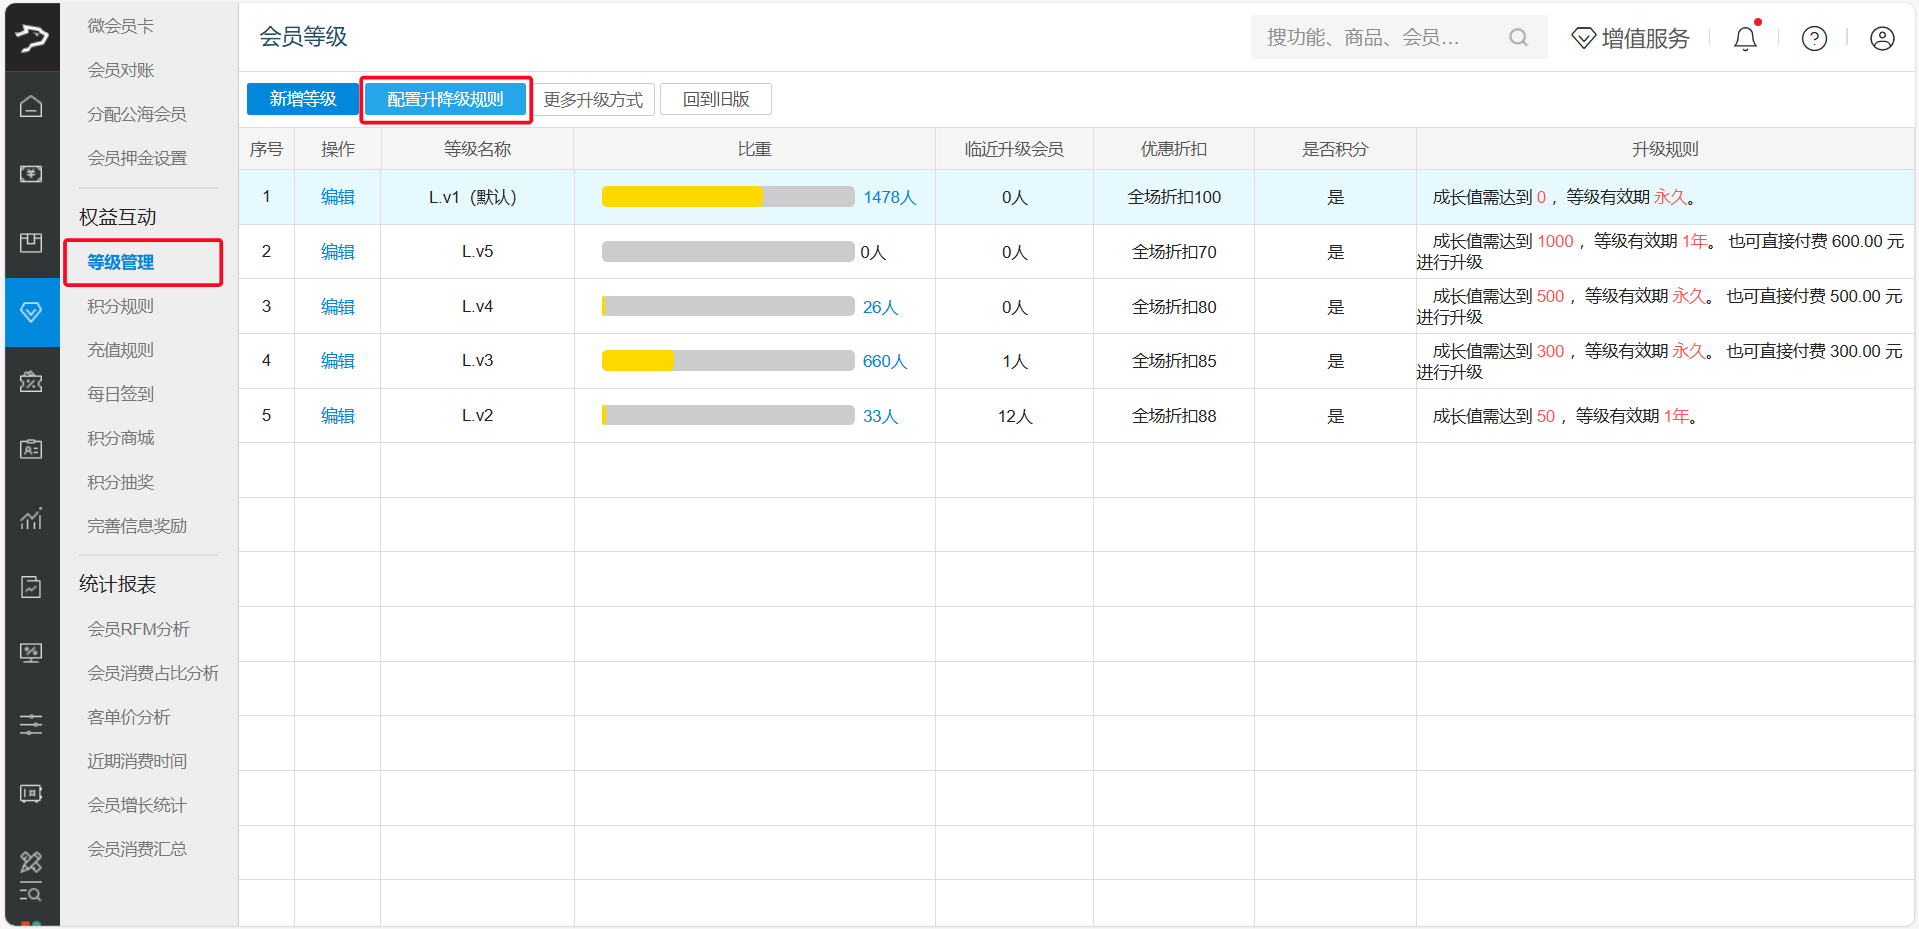Click the home icon in left sidebar

coord(31,106)
